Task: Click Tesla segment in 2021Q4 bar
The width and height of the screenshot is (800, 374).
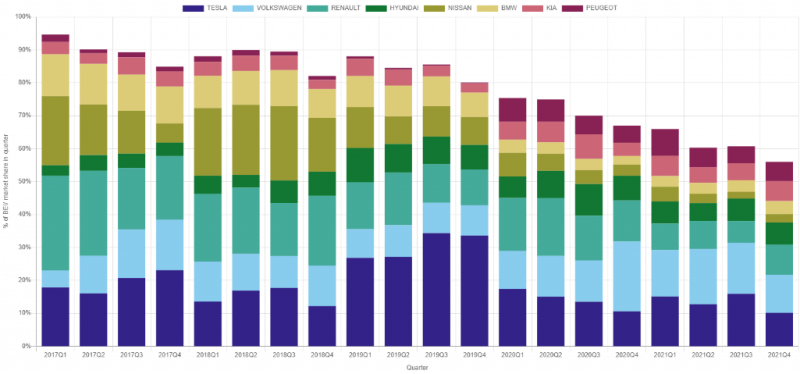Action: [780, 329]
